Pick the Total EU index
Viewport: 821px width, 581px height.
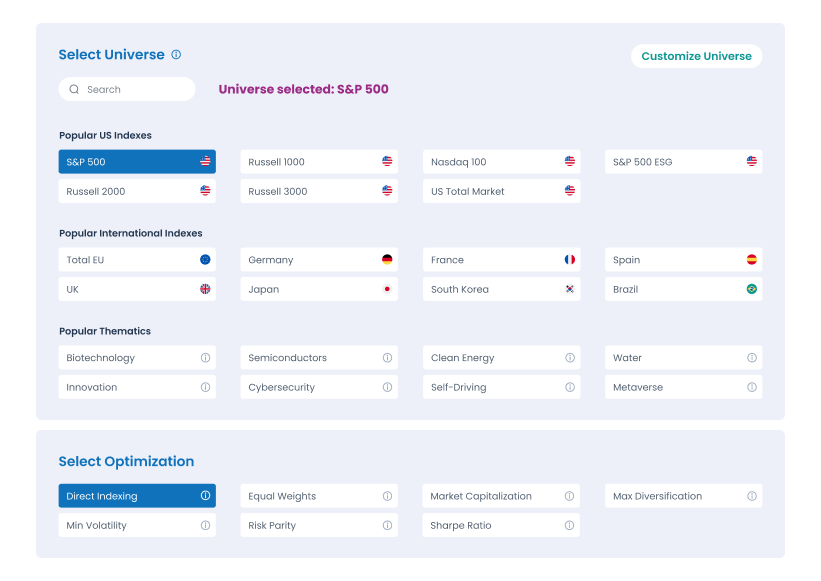pos(137,260)
